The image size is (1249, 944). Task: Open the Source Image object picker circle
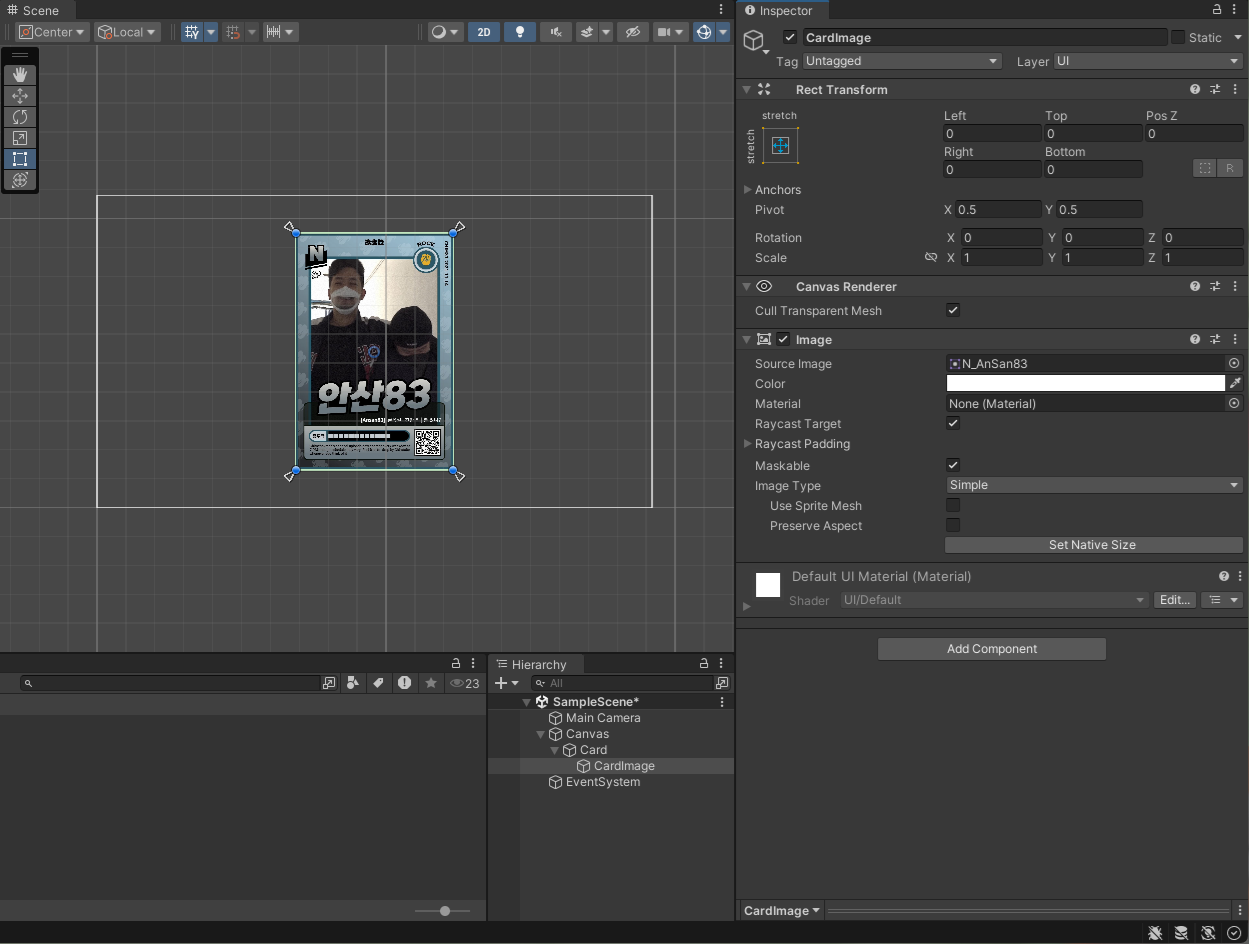click(1234, 364)
